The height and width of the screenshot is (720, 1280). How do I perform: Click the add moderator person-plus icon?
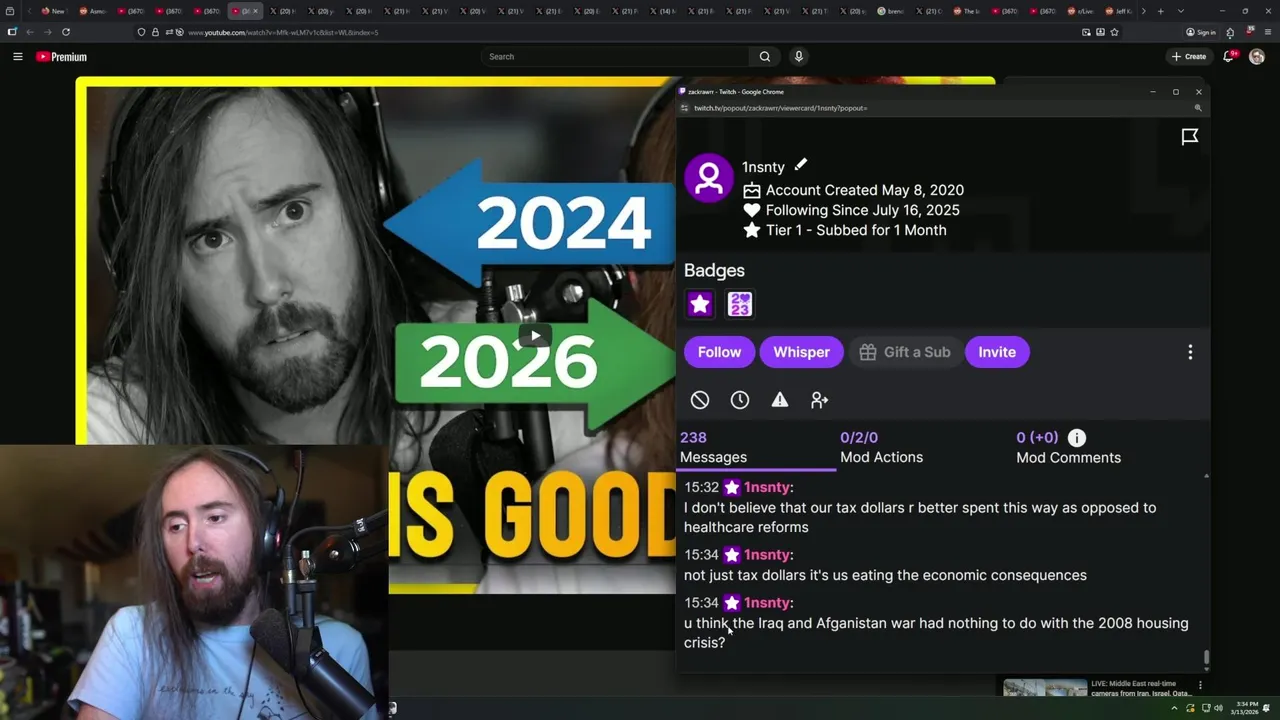(x=820, y=400)
